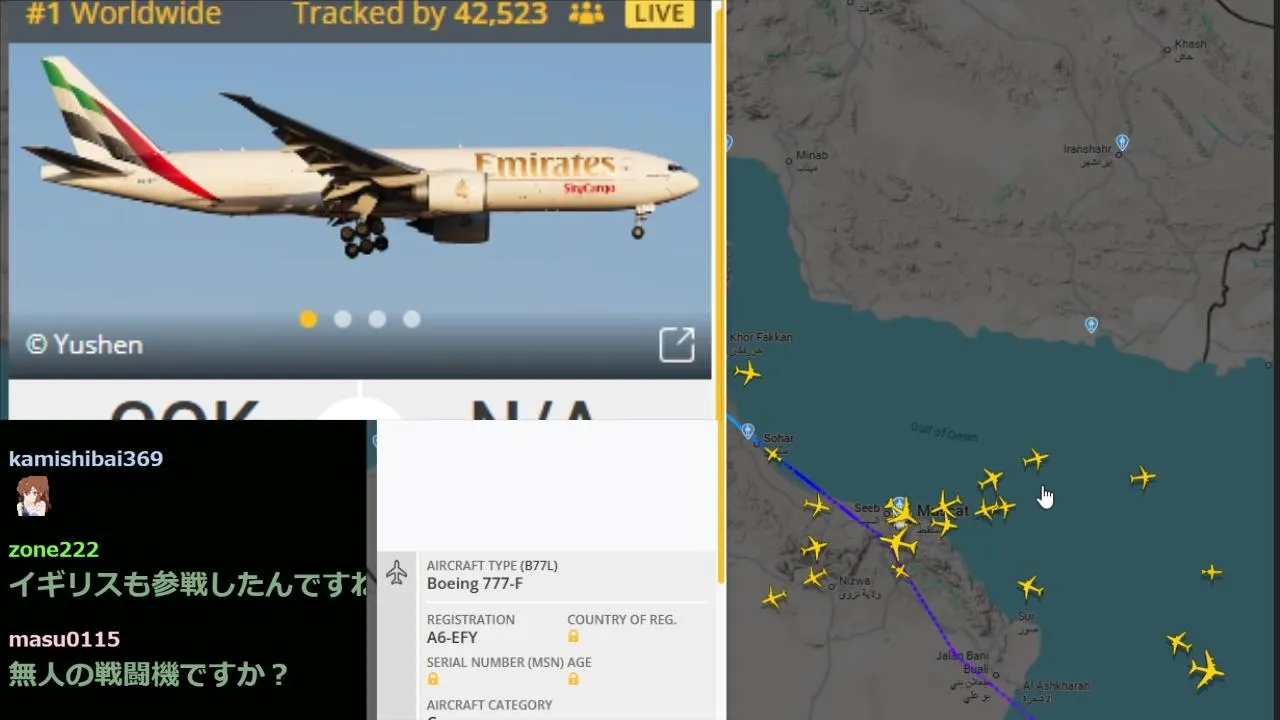Click the locked Country of Reg. padlock
The height and width of the screenshot is (720, 1280).
[x=573, y=636]
